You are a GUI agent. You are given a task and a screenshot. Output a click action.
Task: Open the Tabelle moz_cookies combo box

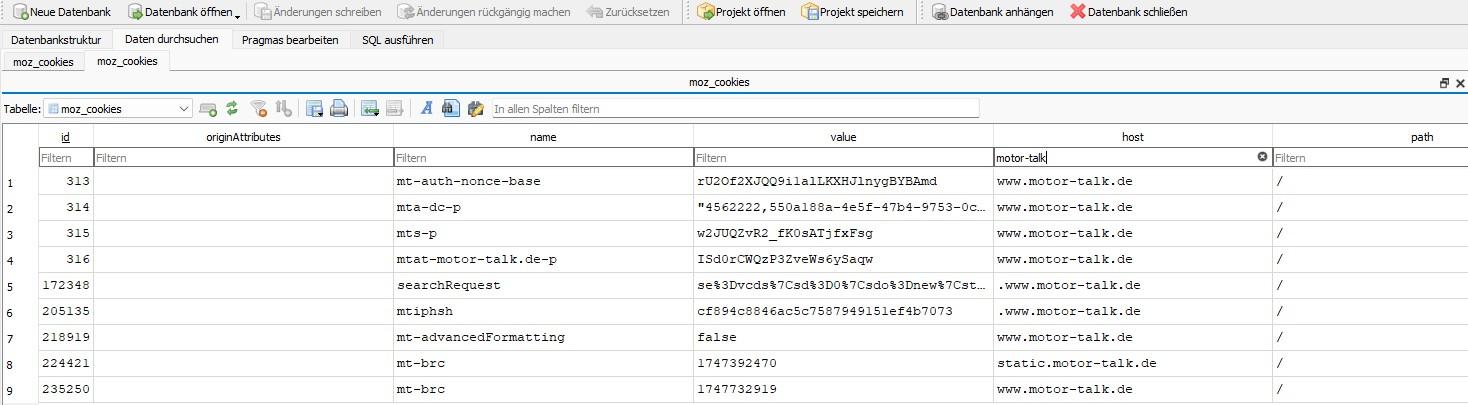tap(118, 108)
